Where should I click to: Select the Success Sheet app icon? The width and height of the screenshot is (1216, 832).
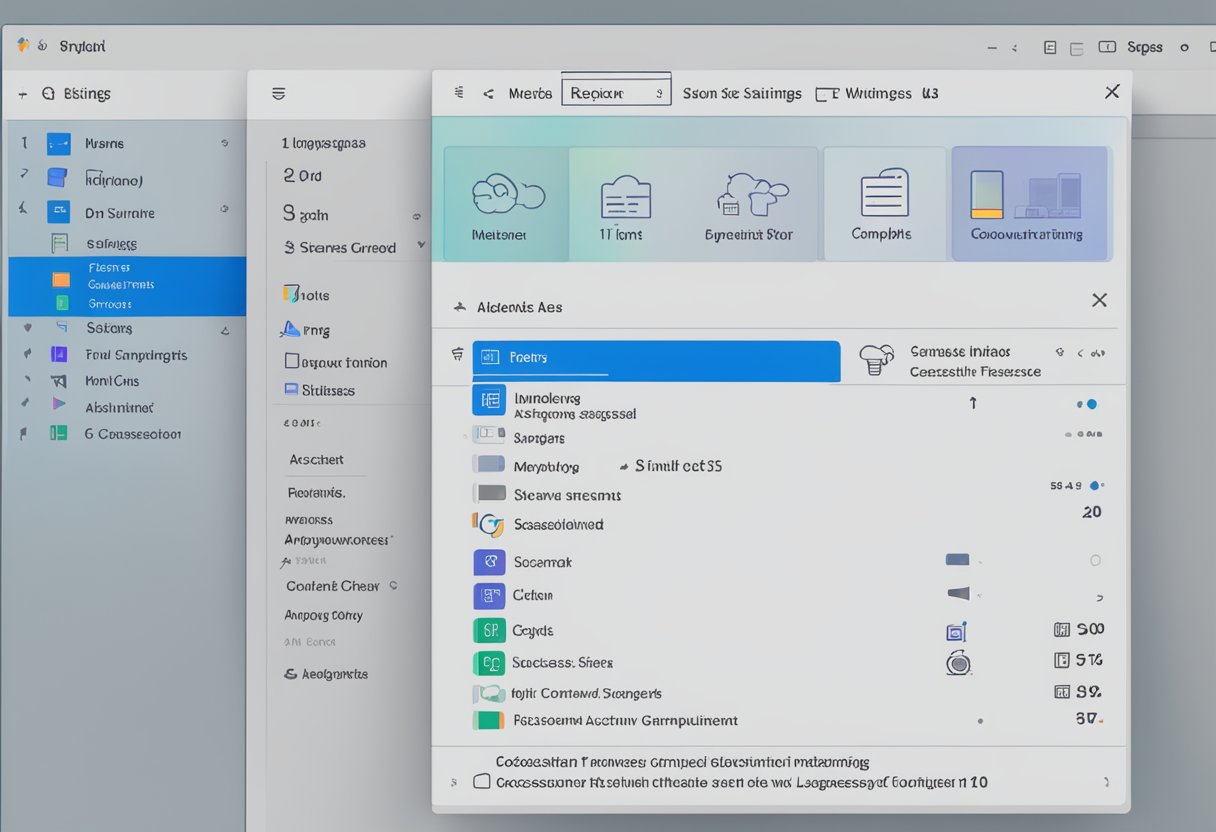489,662
